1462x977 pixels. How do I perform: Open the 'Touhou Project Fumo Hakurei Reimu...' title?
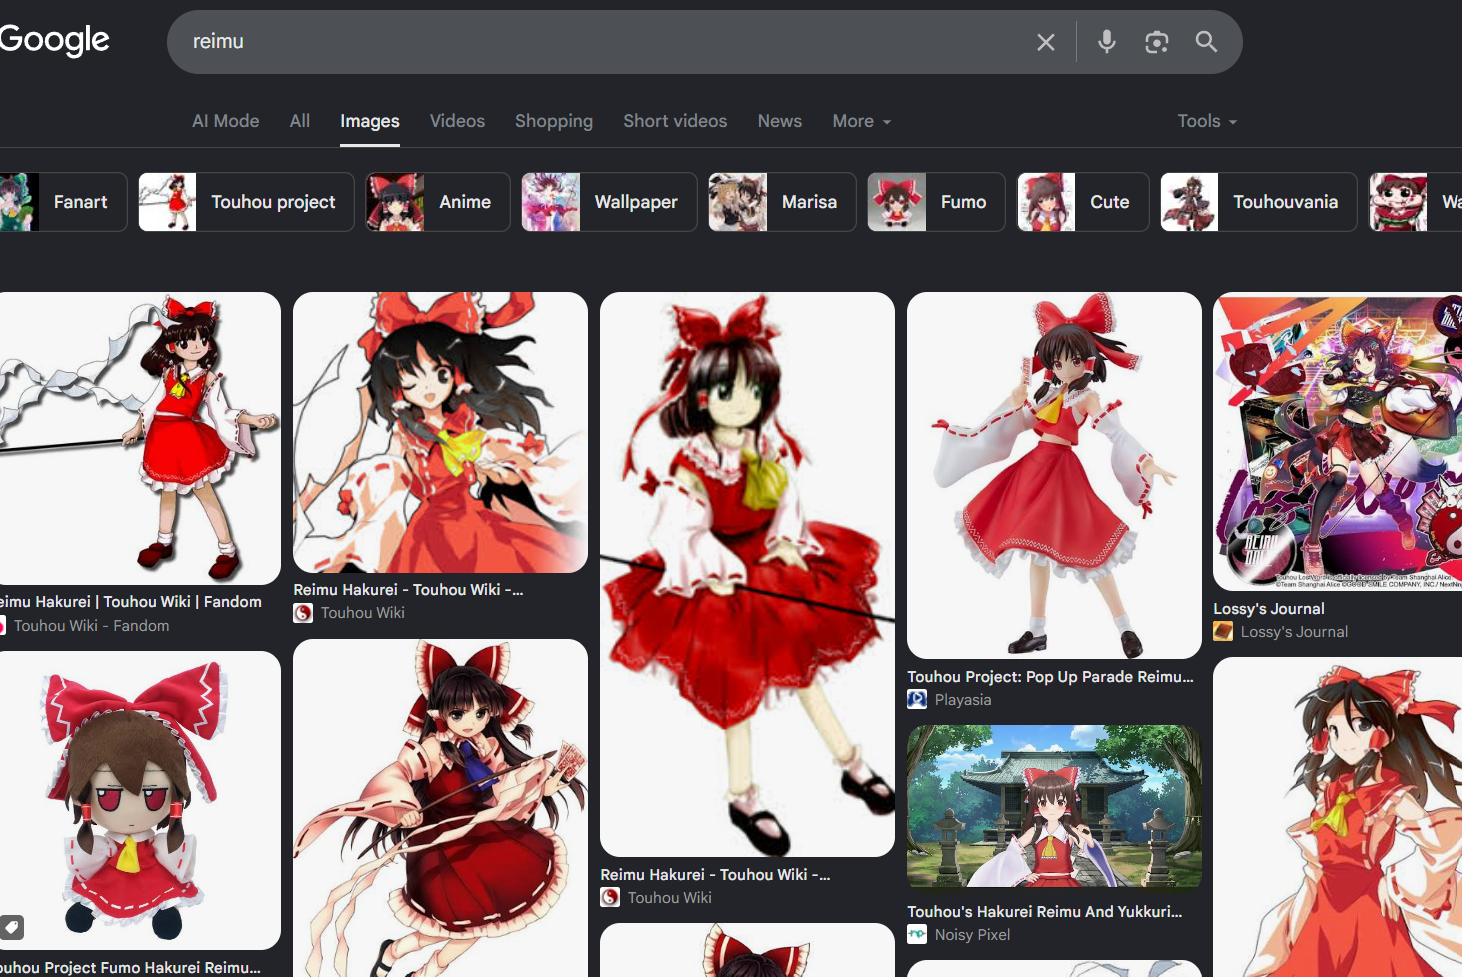pos(130,967)
